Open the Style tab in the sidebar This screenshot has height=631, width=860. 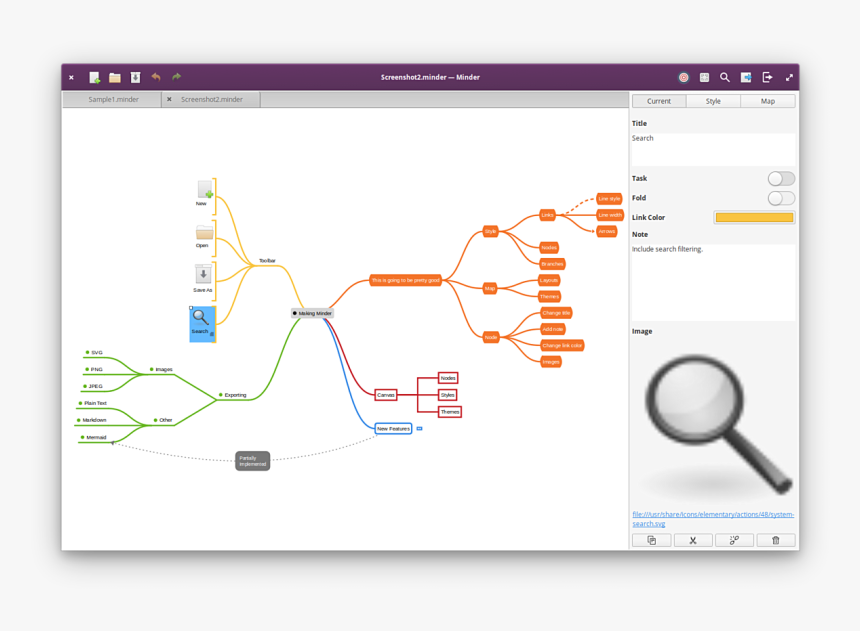pos(713,101)
